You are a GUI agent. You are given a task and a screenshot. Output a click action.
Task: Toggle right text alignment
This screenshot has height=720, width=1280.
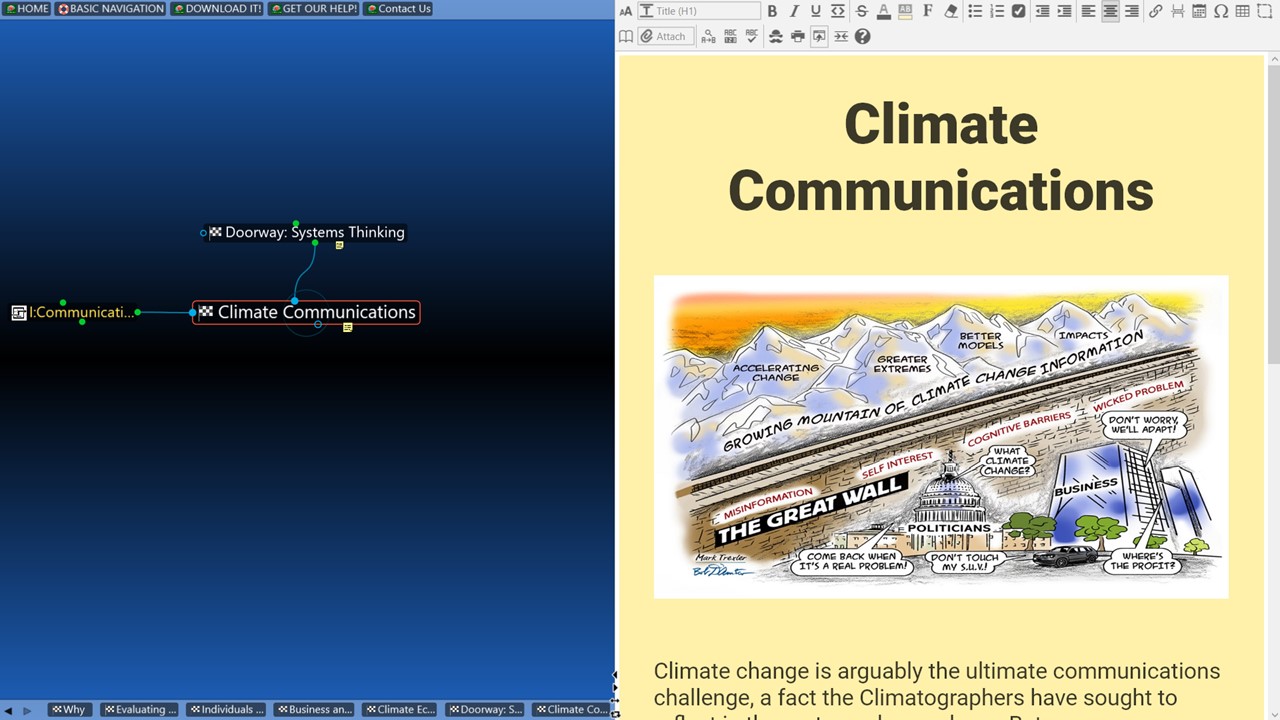[1132, 11]
